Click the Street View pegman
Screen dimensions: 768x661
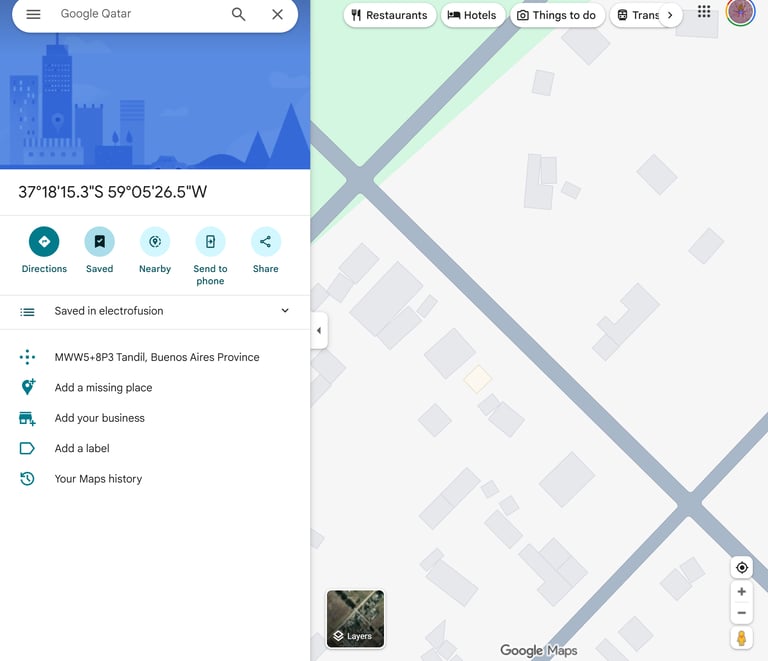click(742, 638)
